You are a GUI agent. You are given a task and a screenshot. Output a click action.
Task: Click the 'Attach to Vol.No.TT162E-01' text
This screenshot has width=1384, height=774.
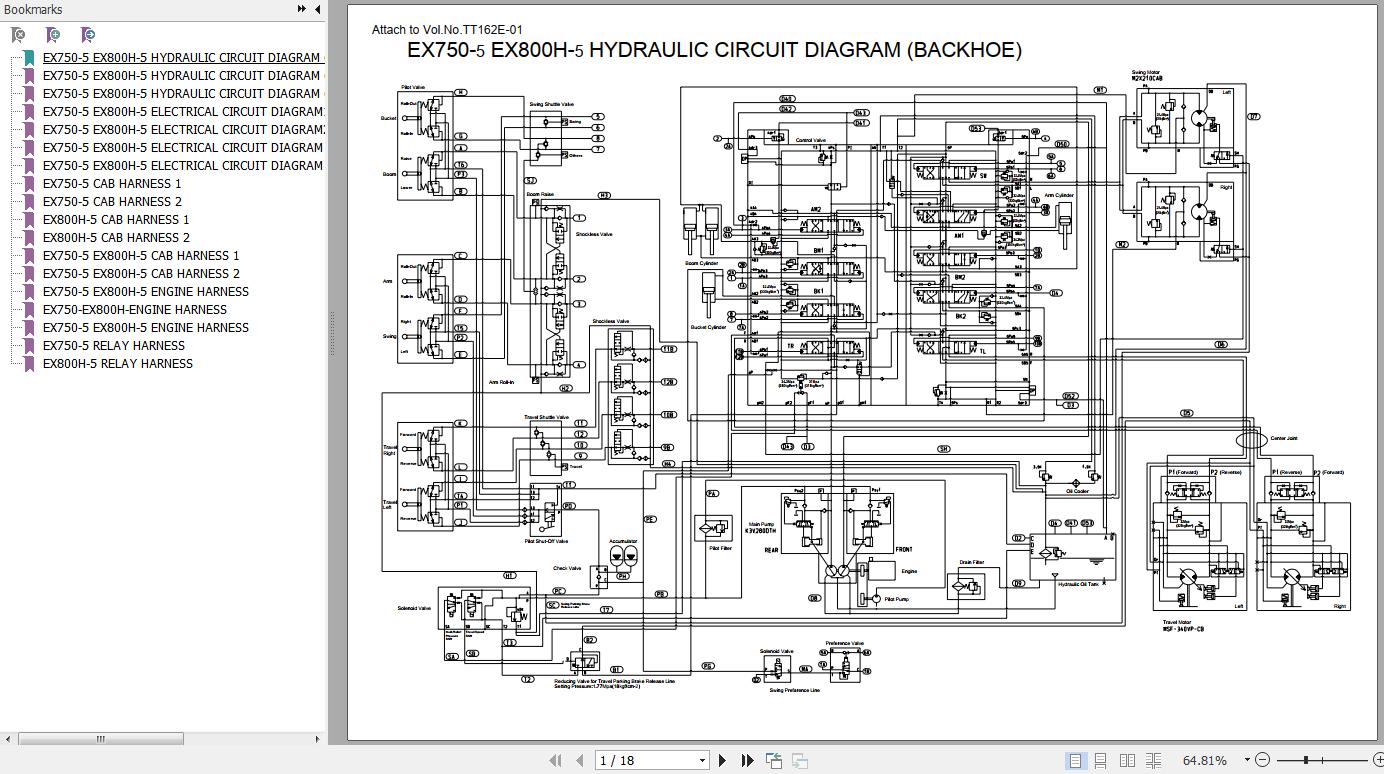(x=447, y=30)
